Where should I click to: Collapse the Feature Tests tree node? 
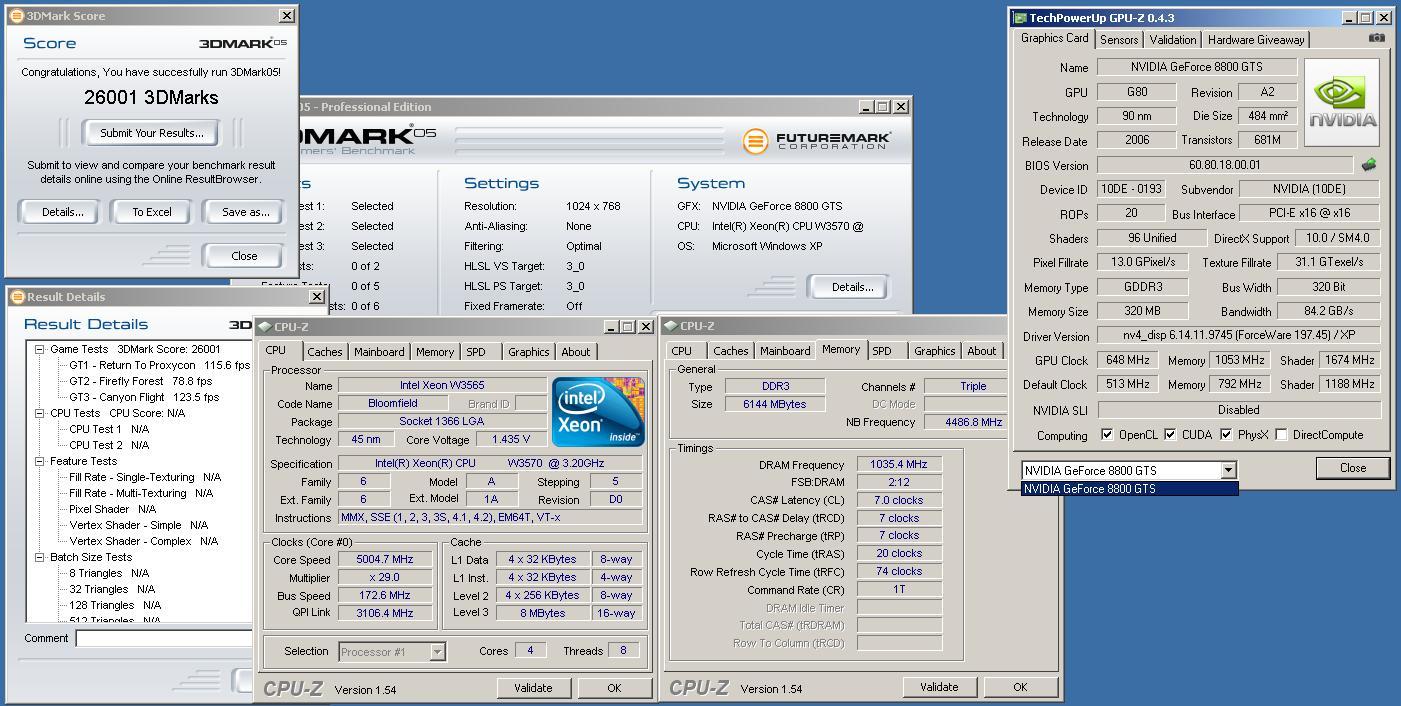[x=40, y=461]
